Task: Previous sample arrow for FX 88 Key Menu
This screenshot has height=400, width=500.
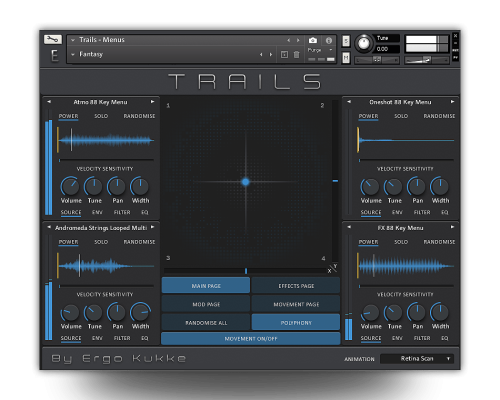Action: (x=349, y=227)
